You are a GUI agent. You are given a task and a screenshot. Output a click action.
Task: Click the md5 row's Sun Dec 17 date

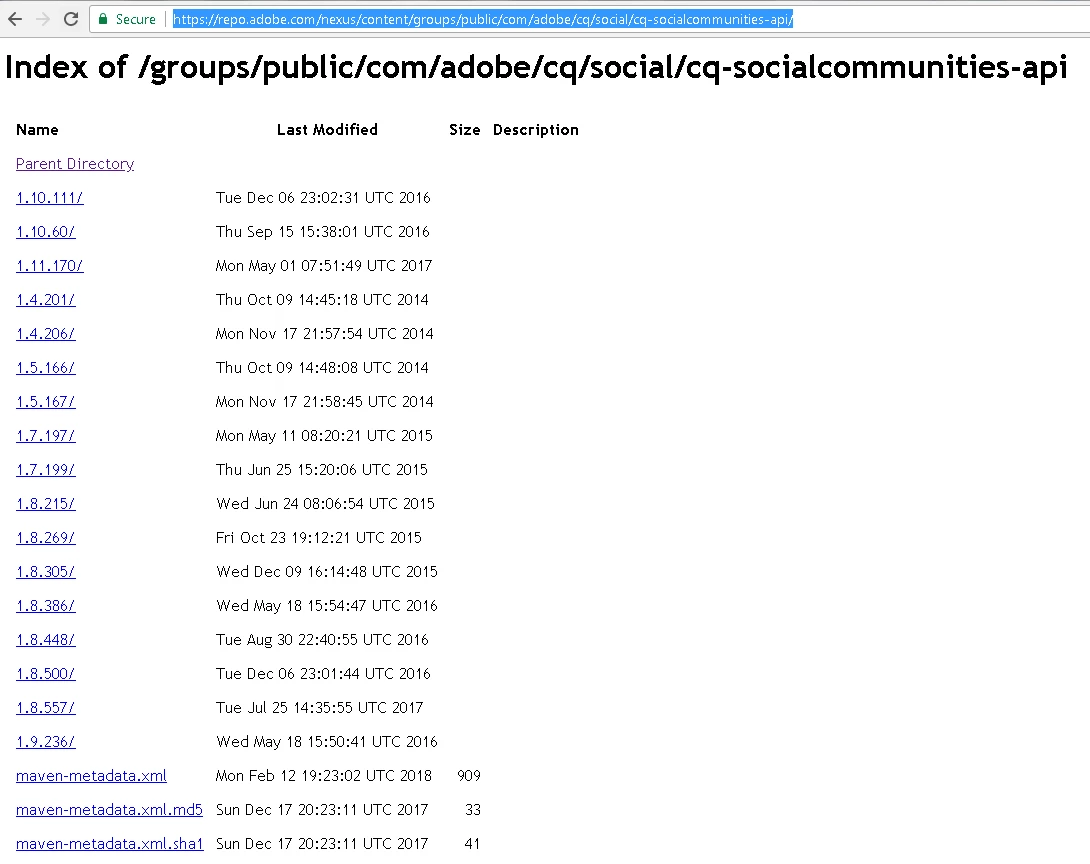(x=322, y=810)
